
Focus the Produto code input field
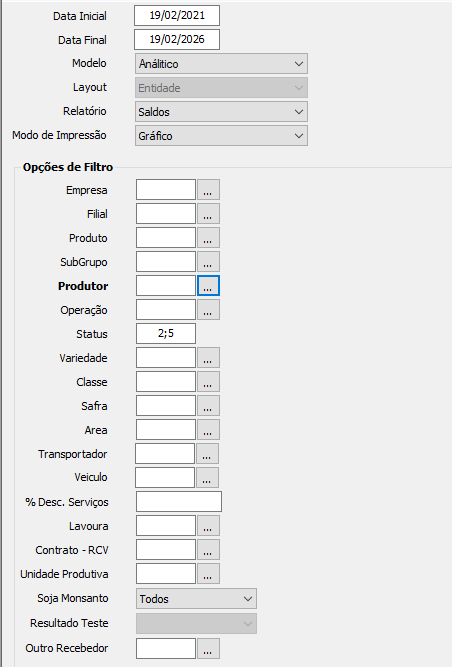pyautogui.click(x=166, y=237)
